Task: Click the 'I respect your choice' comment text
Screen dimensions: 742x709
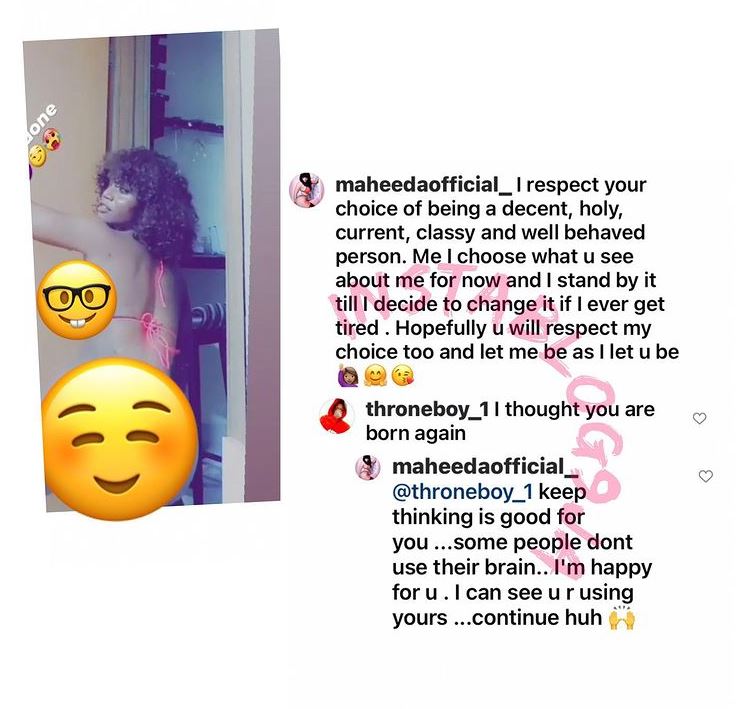Action: tap(507, 268)
